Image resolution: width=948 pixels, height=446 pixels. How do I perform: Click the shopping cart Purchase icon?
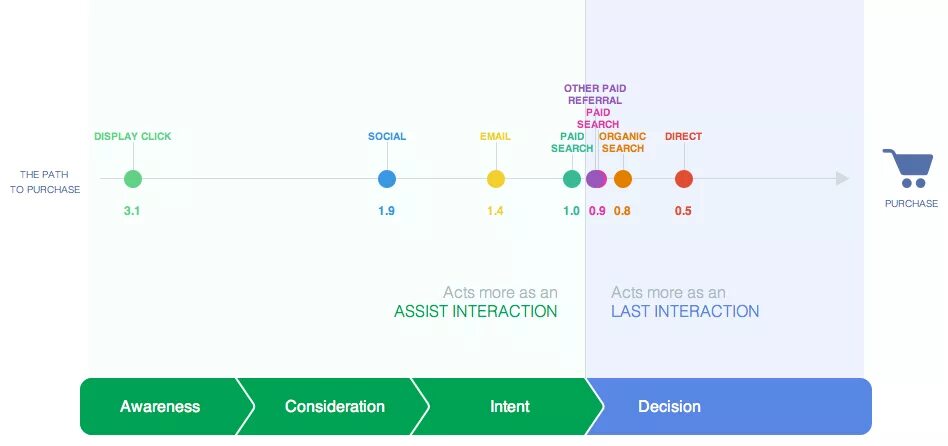[909, 167]
